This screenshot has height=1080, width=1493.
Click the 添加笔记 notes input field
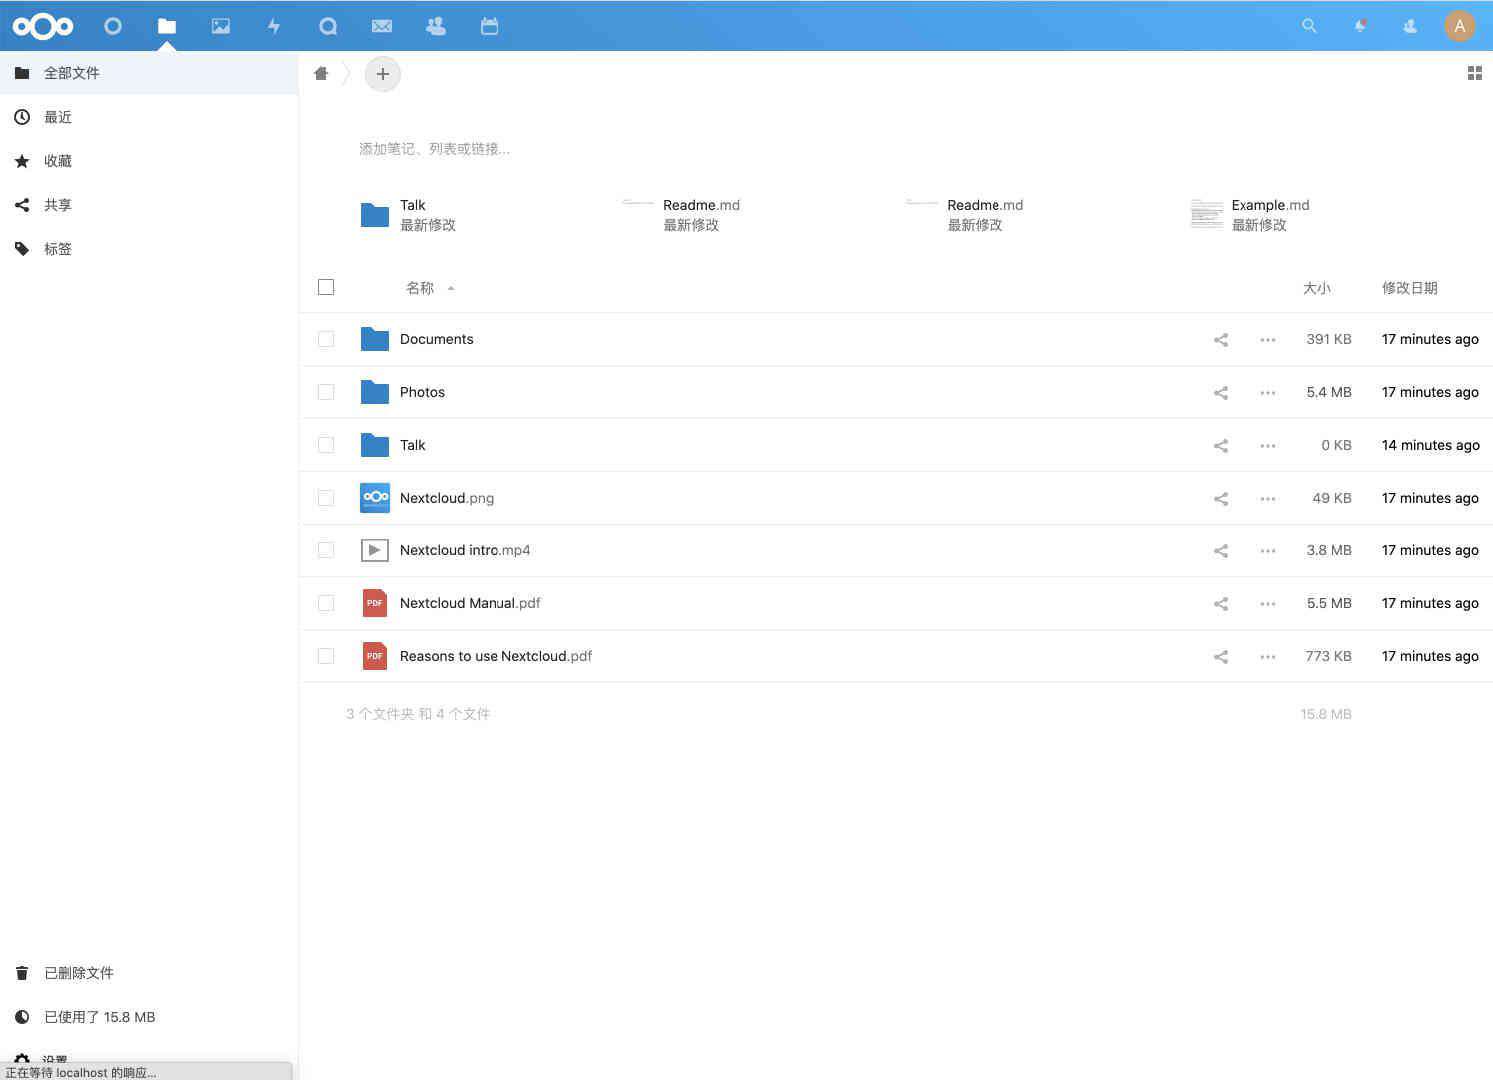[434, 149]
